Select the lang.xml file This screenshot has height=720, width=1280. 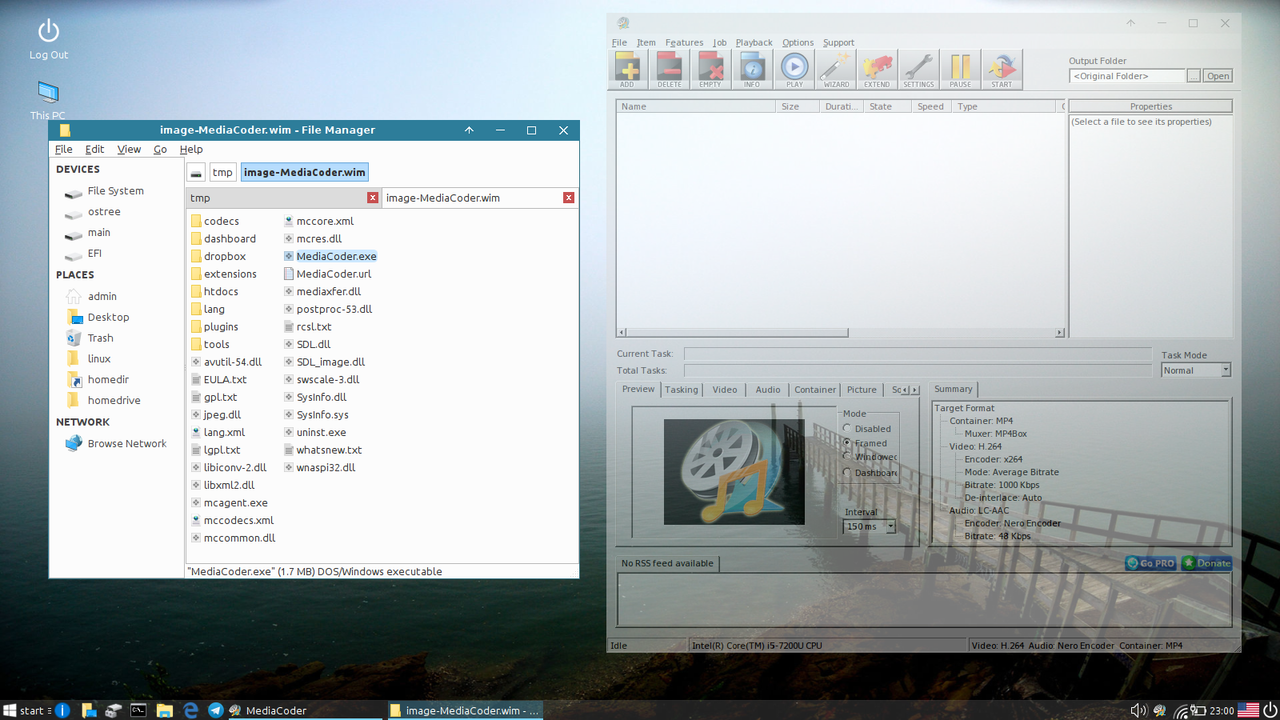217,432
